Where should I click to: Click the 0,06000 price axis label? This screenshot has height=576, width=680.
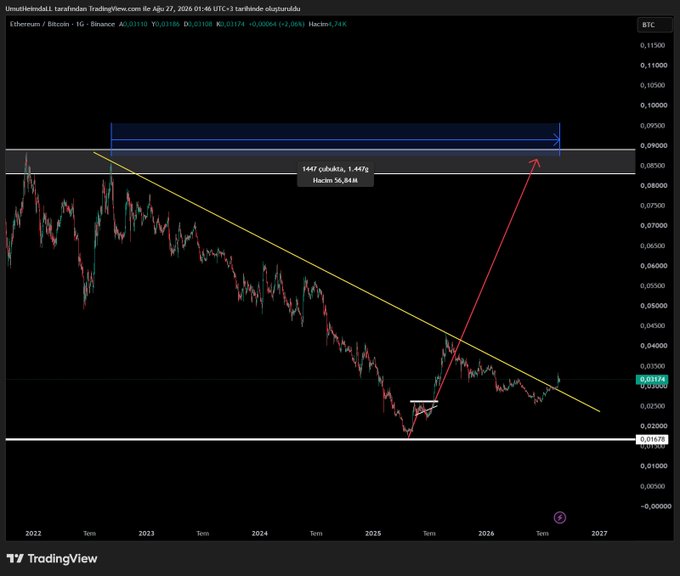(654, 265)
